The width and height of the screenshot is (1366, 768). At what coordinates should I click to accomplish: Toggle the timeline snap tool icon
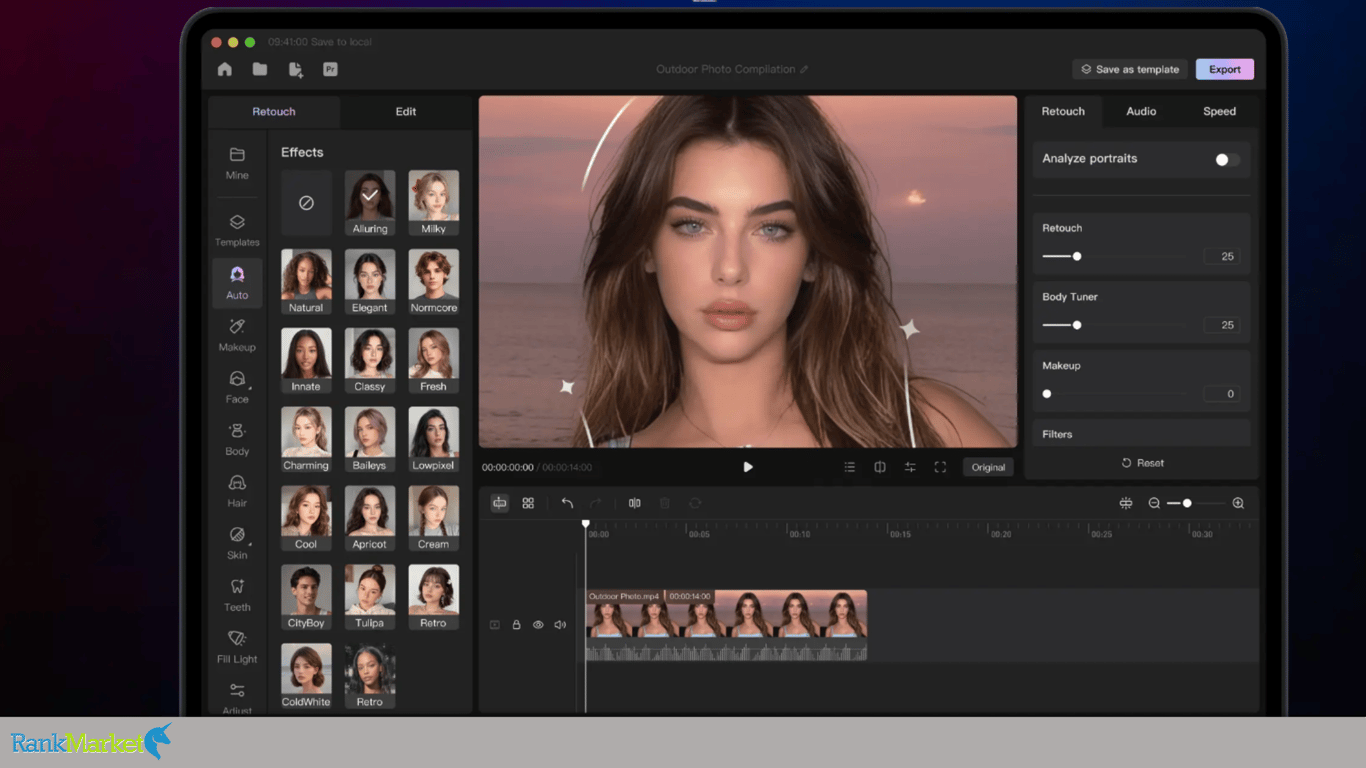(499, 503)
